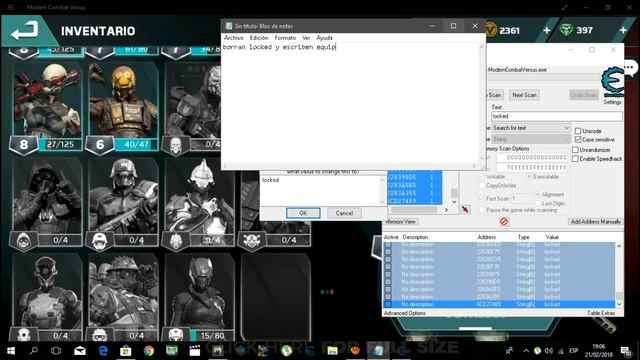640x360 pixels.
Task: Enable the Unrandomizer checkbox
Action: click(x=575, y=150)
